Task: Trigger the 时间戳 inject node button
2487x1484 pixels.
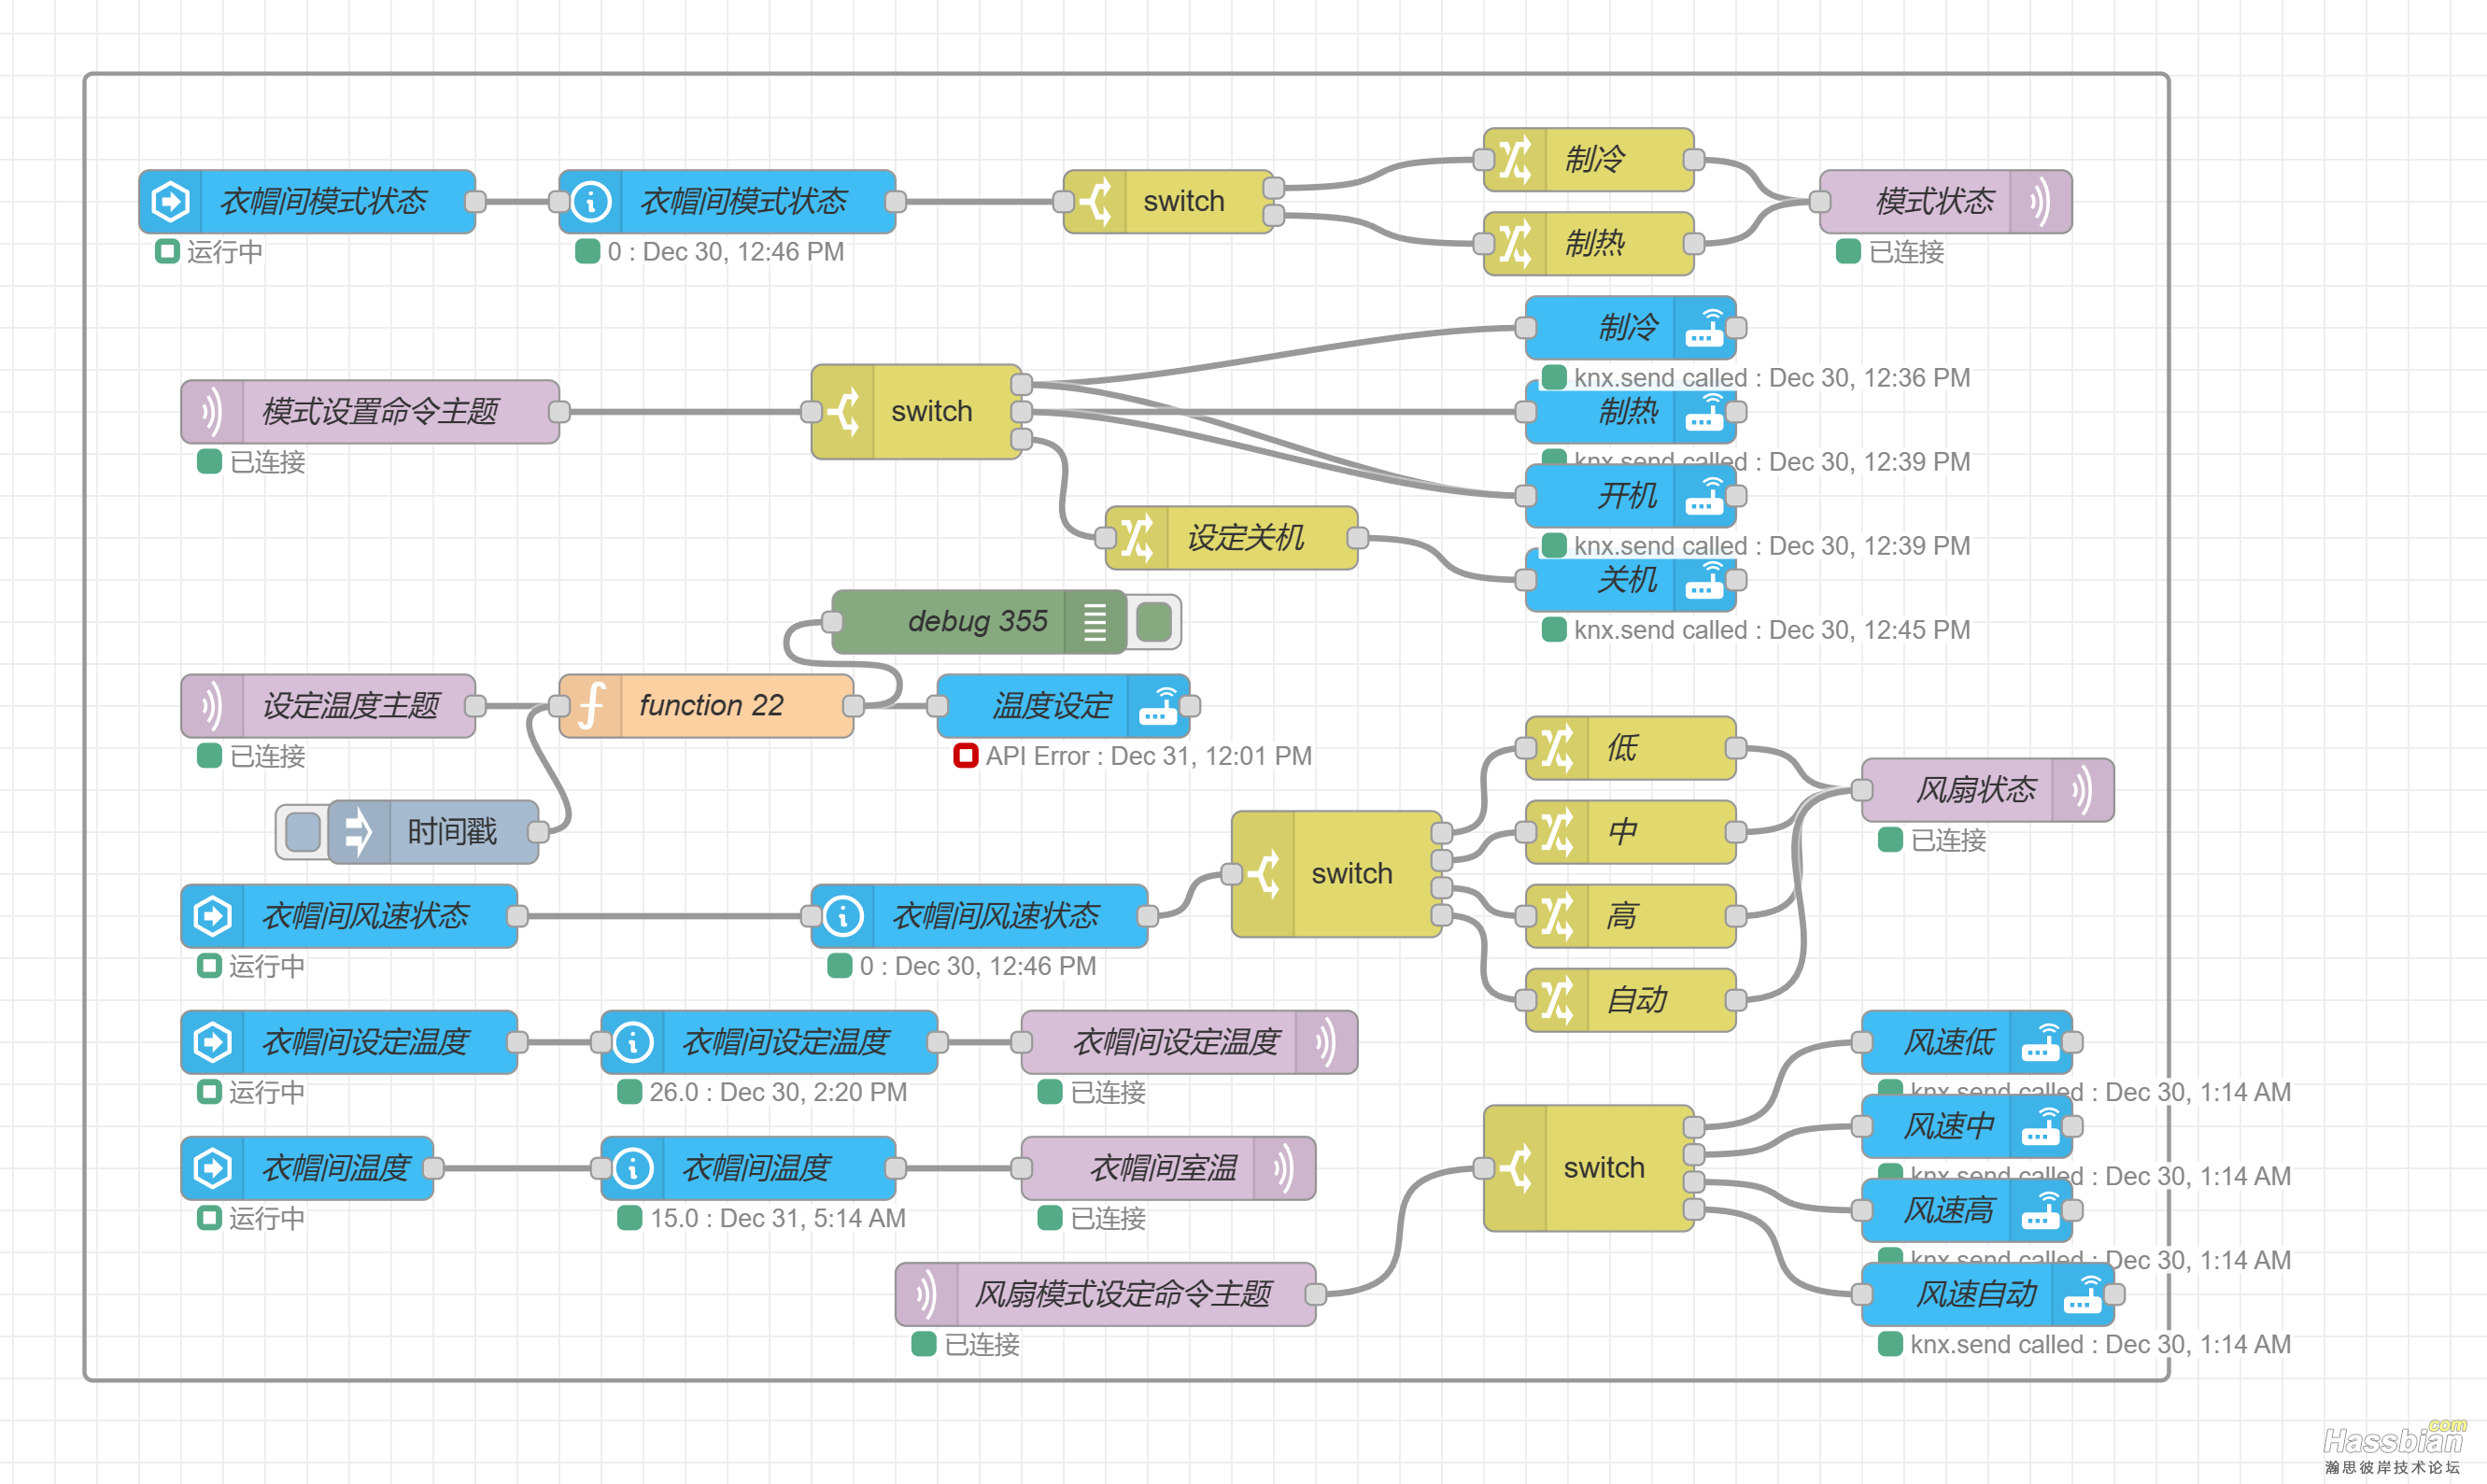Action: click(303, 832)
